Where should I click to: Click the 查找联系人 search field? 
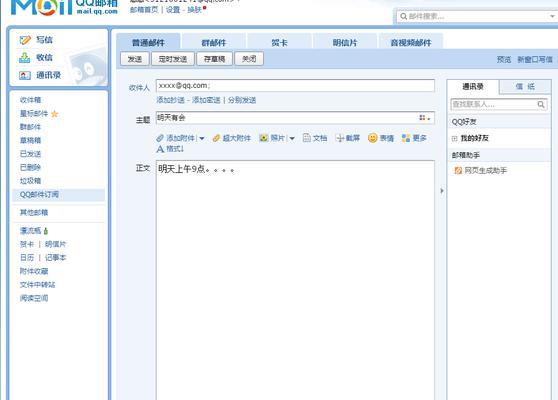click(x=499, y=104)
